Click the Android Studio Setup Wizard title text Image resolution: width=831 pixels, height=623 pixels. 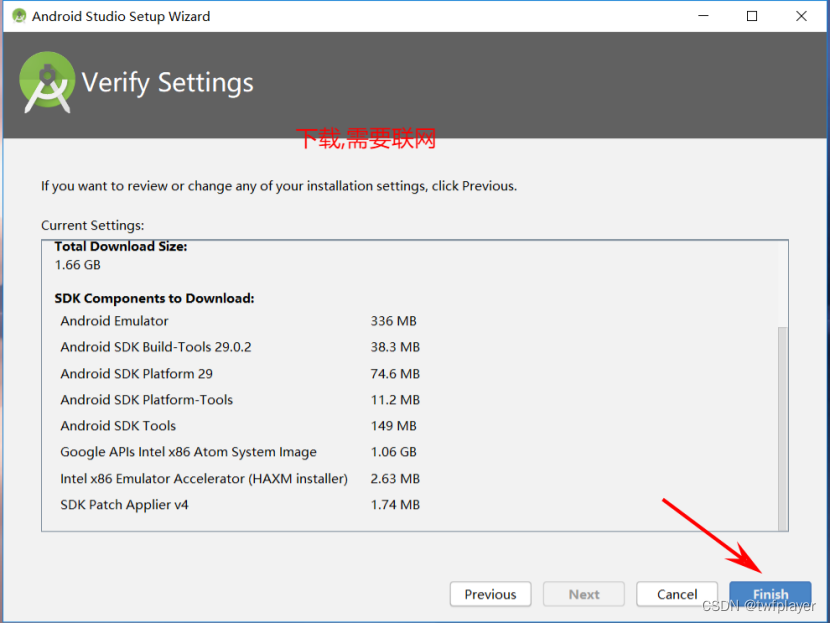(x=121, y=16)
